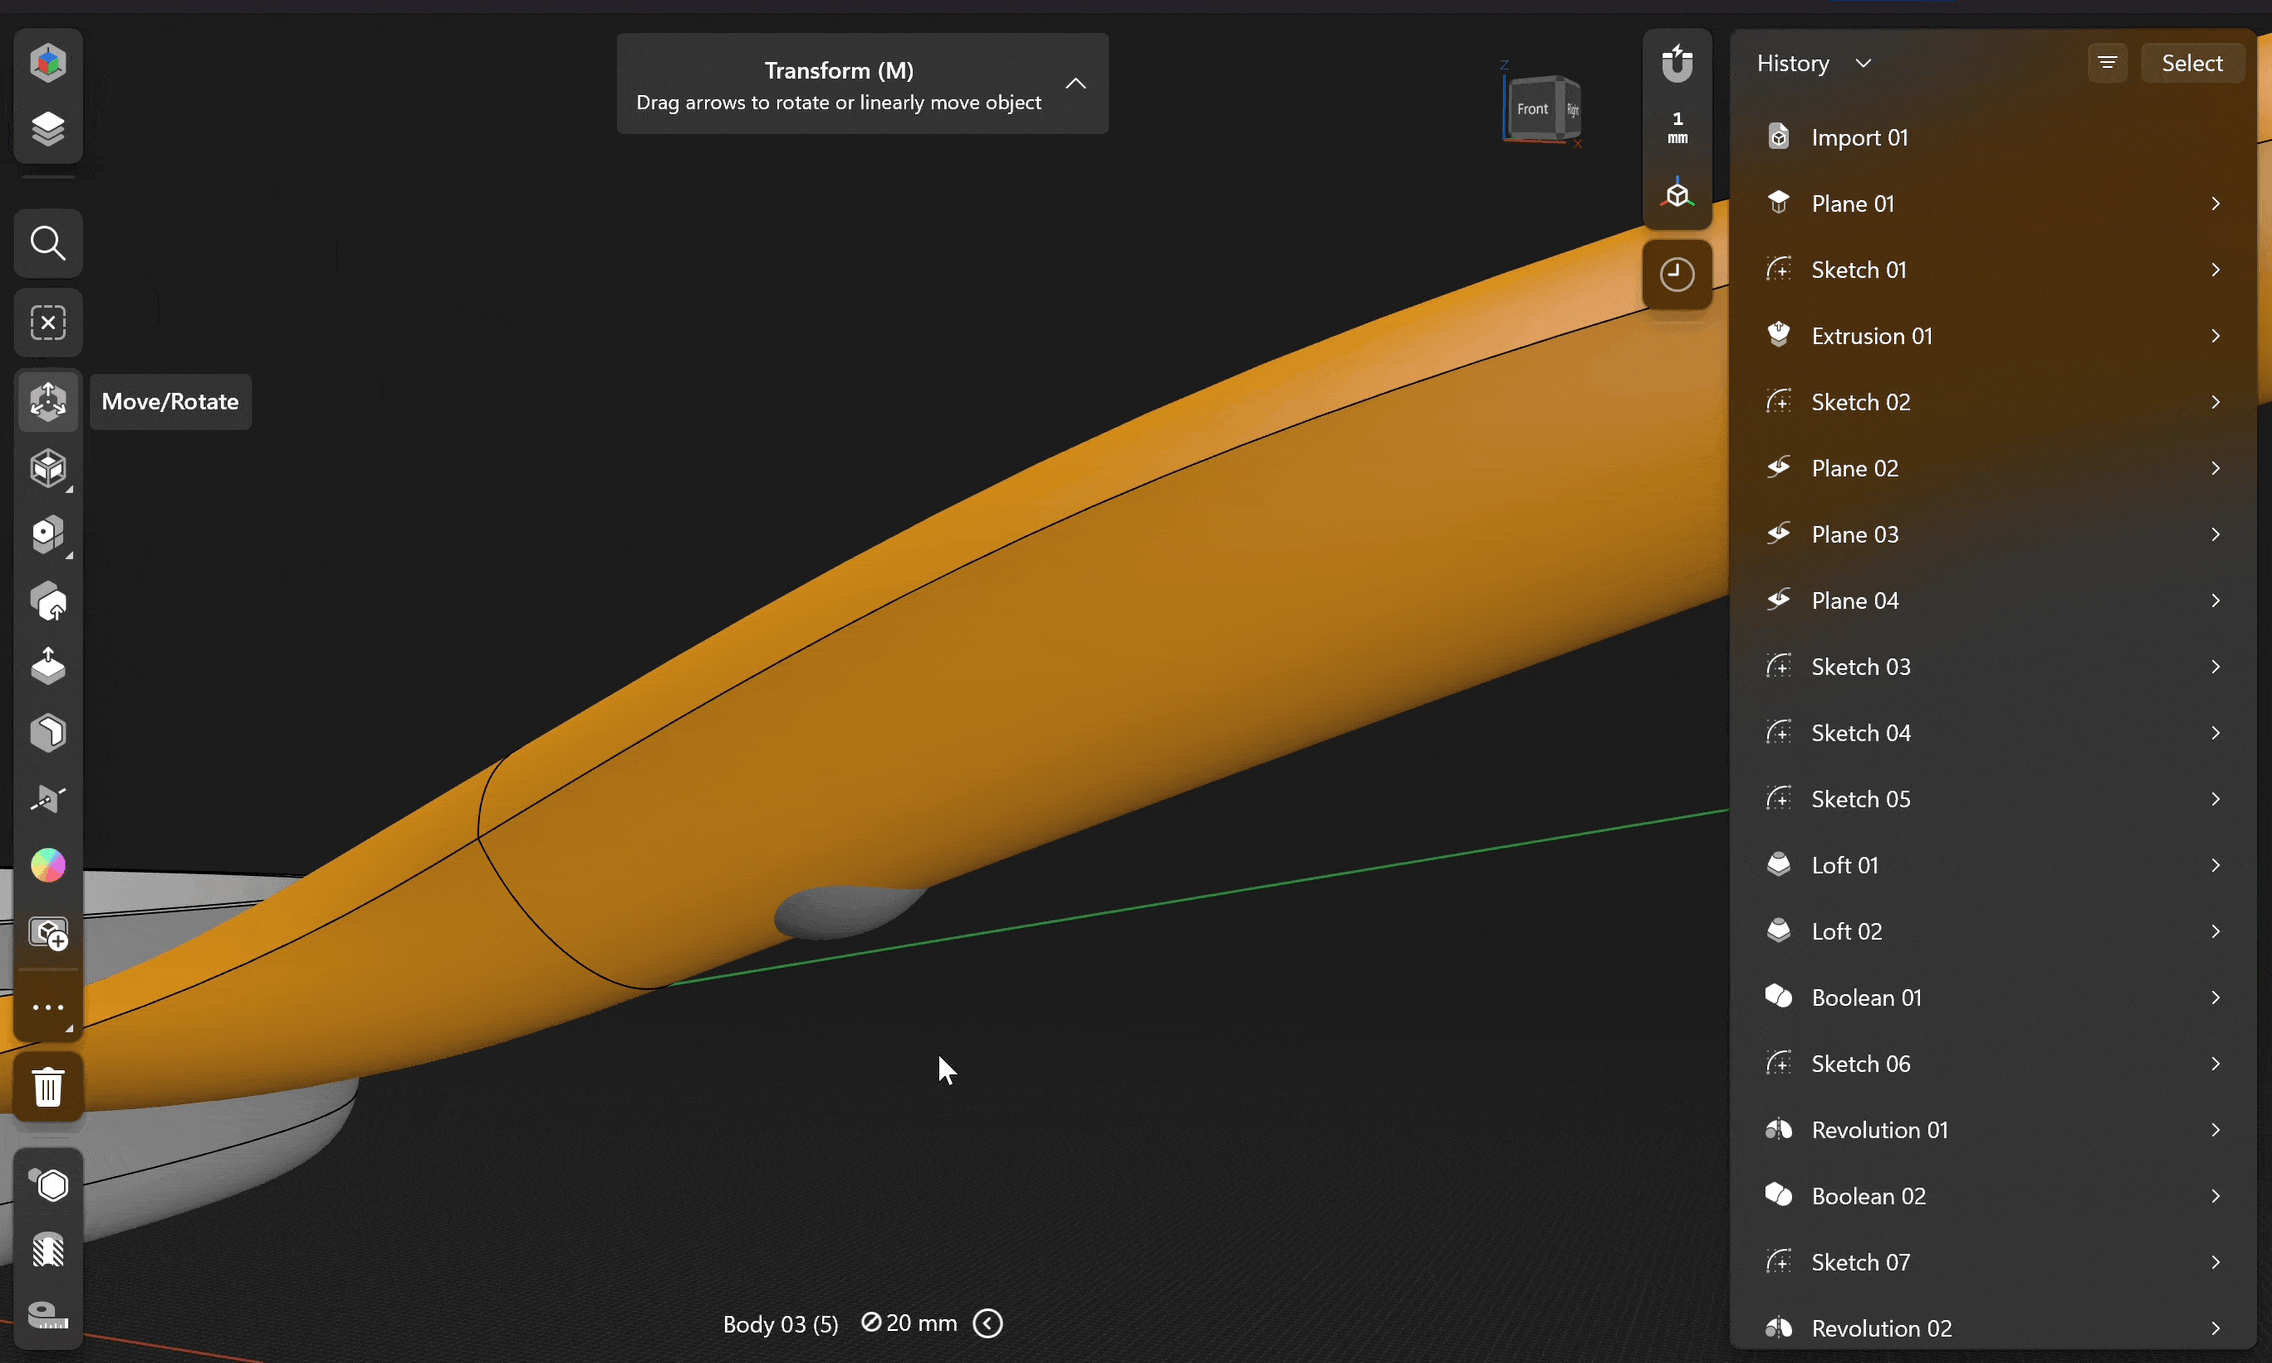
Task: Click the Revolution 01 icon
Action: [x=1778, y=1130]
